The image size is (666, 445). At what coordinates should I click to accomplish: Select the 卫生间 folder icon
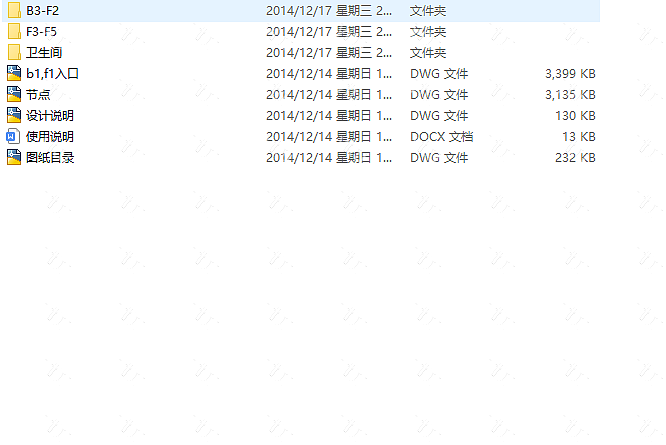pyautogui.click(x=14, y=52)
